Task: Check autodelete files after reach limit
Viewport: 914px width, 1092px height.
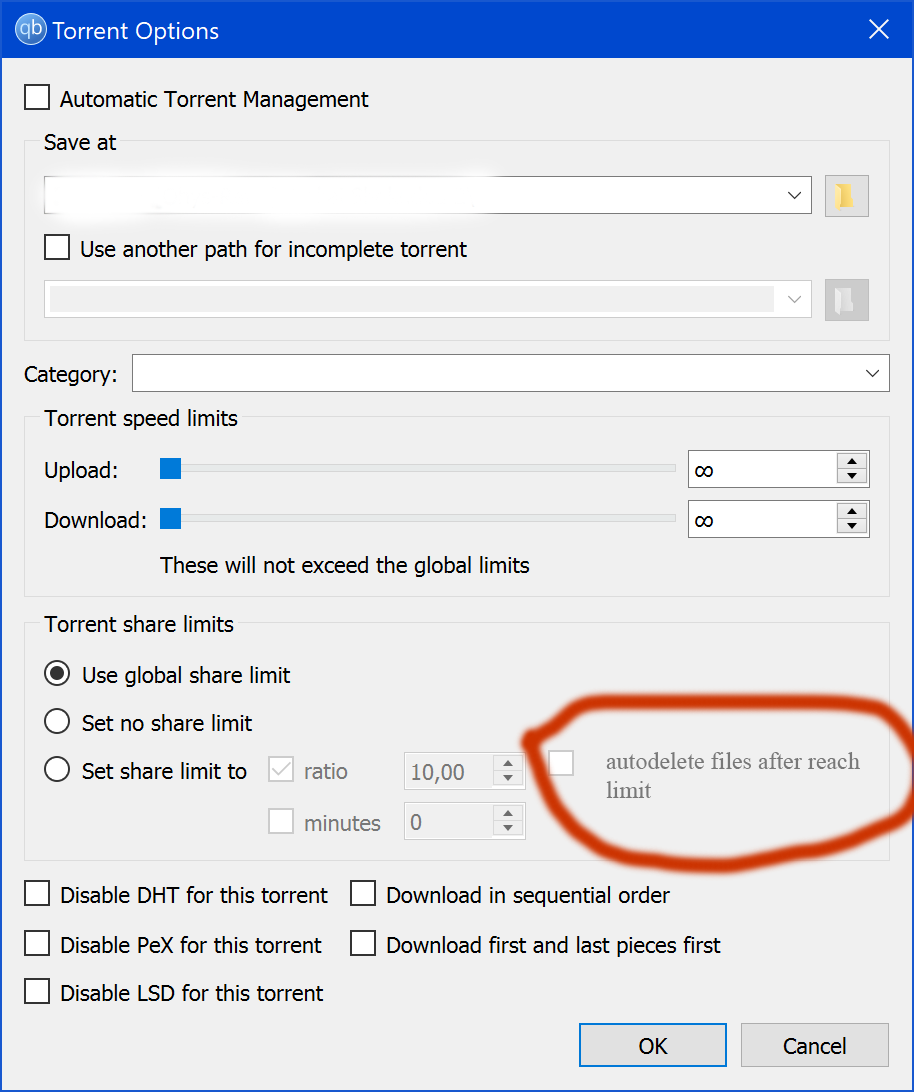Action: coord(560,762)
